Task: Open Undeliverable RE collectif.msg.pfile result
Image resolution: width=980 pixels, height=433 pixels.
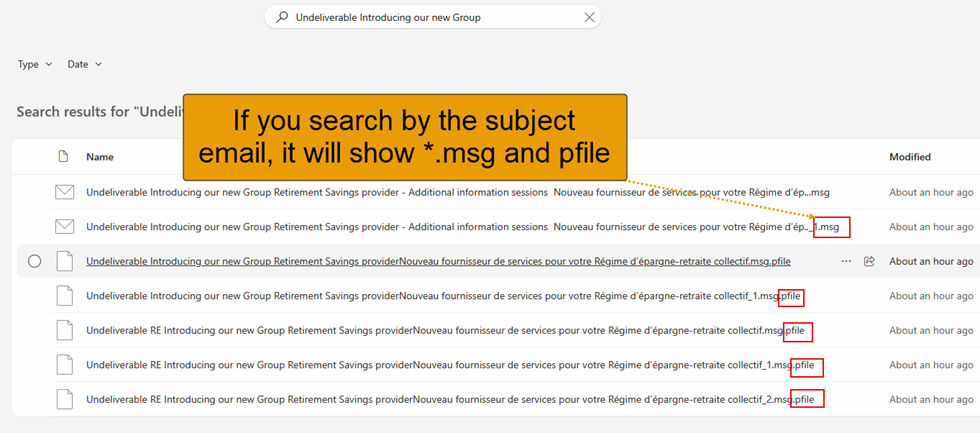Action: coord(449,331)
